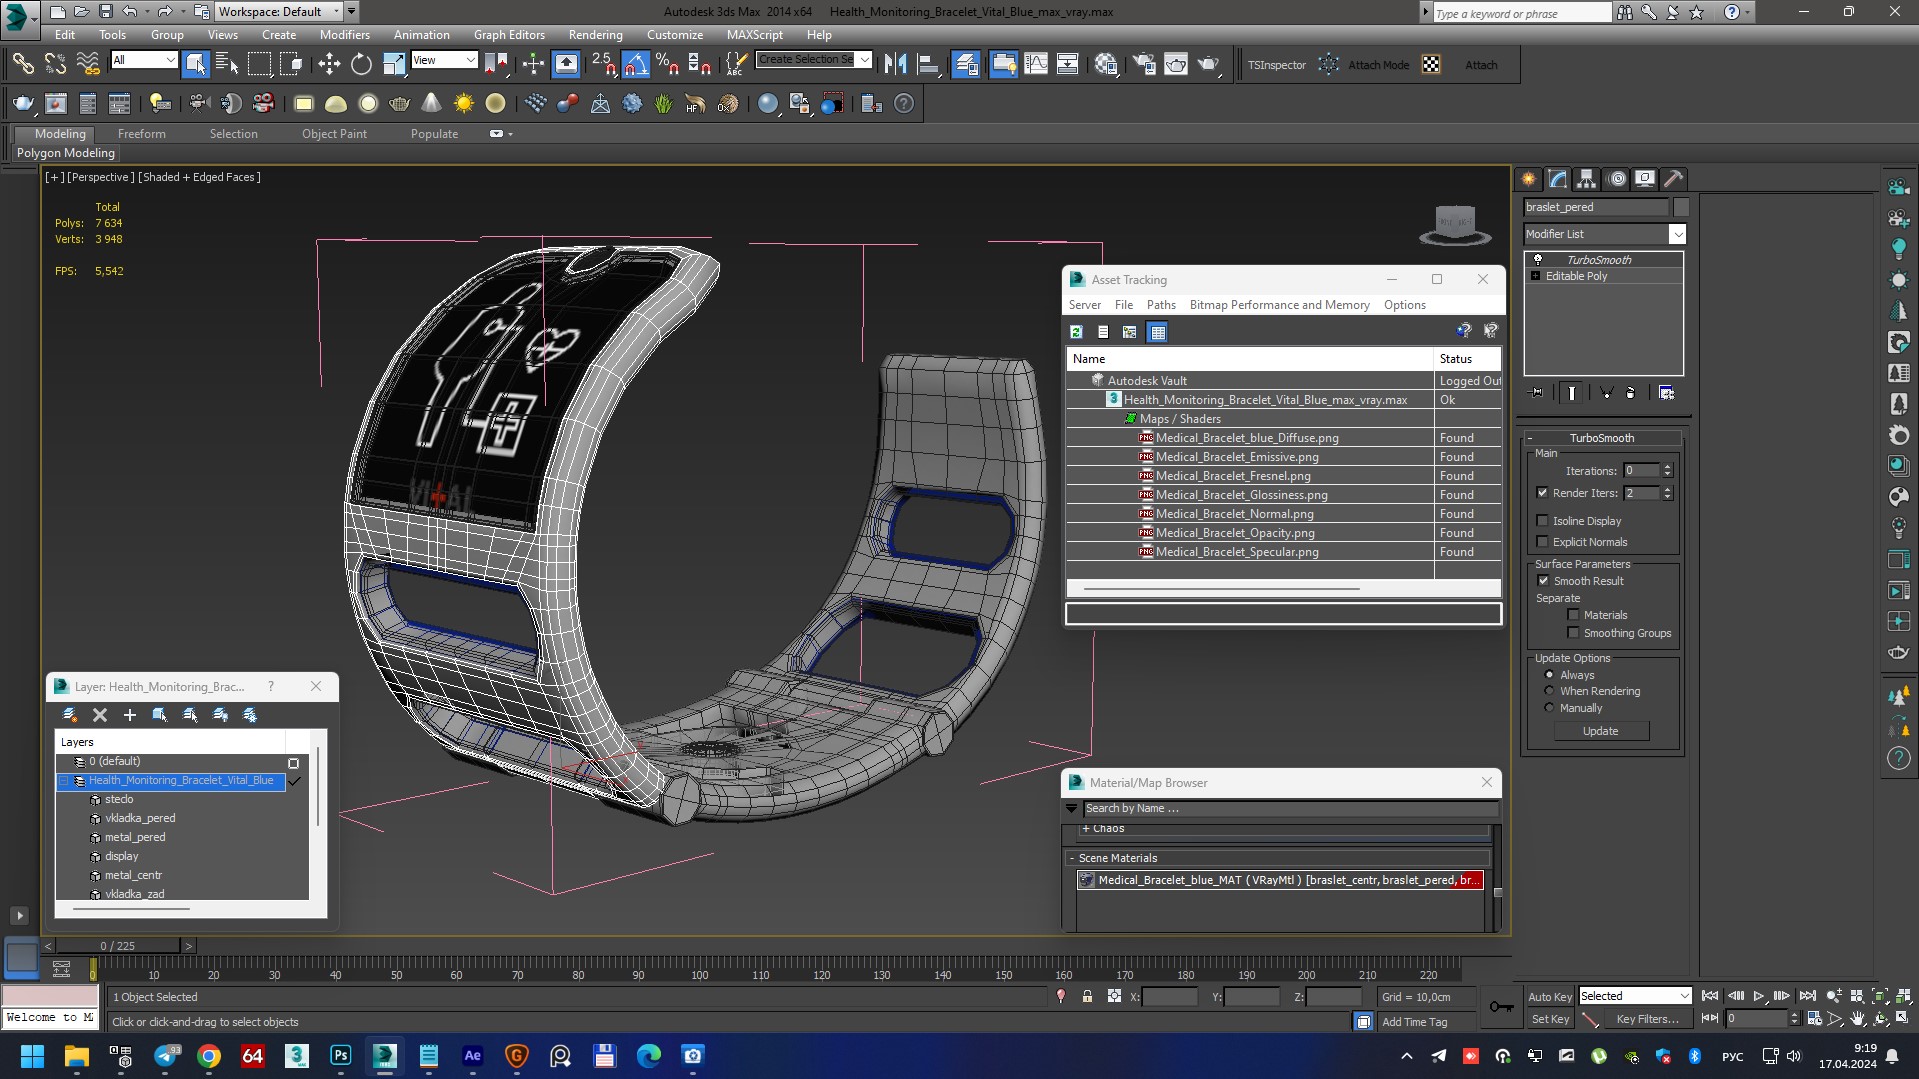Toggle the Angle Snap icon

pos(636,64)
